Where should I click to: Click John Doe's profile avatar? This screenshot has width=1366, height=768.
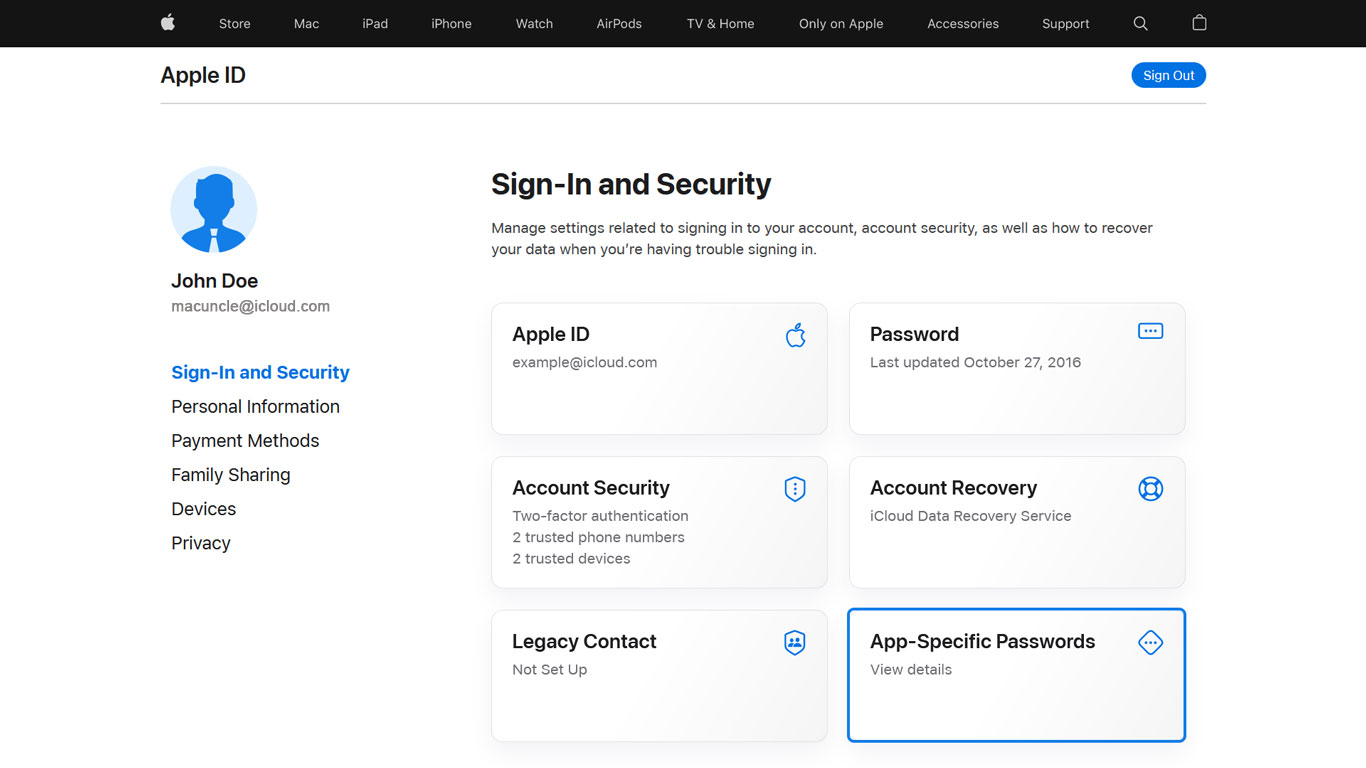214,209
